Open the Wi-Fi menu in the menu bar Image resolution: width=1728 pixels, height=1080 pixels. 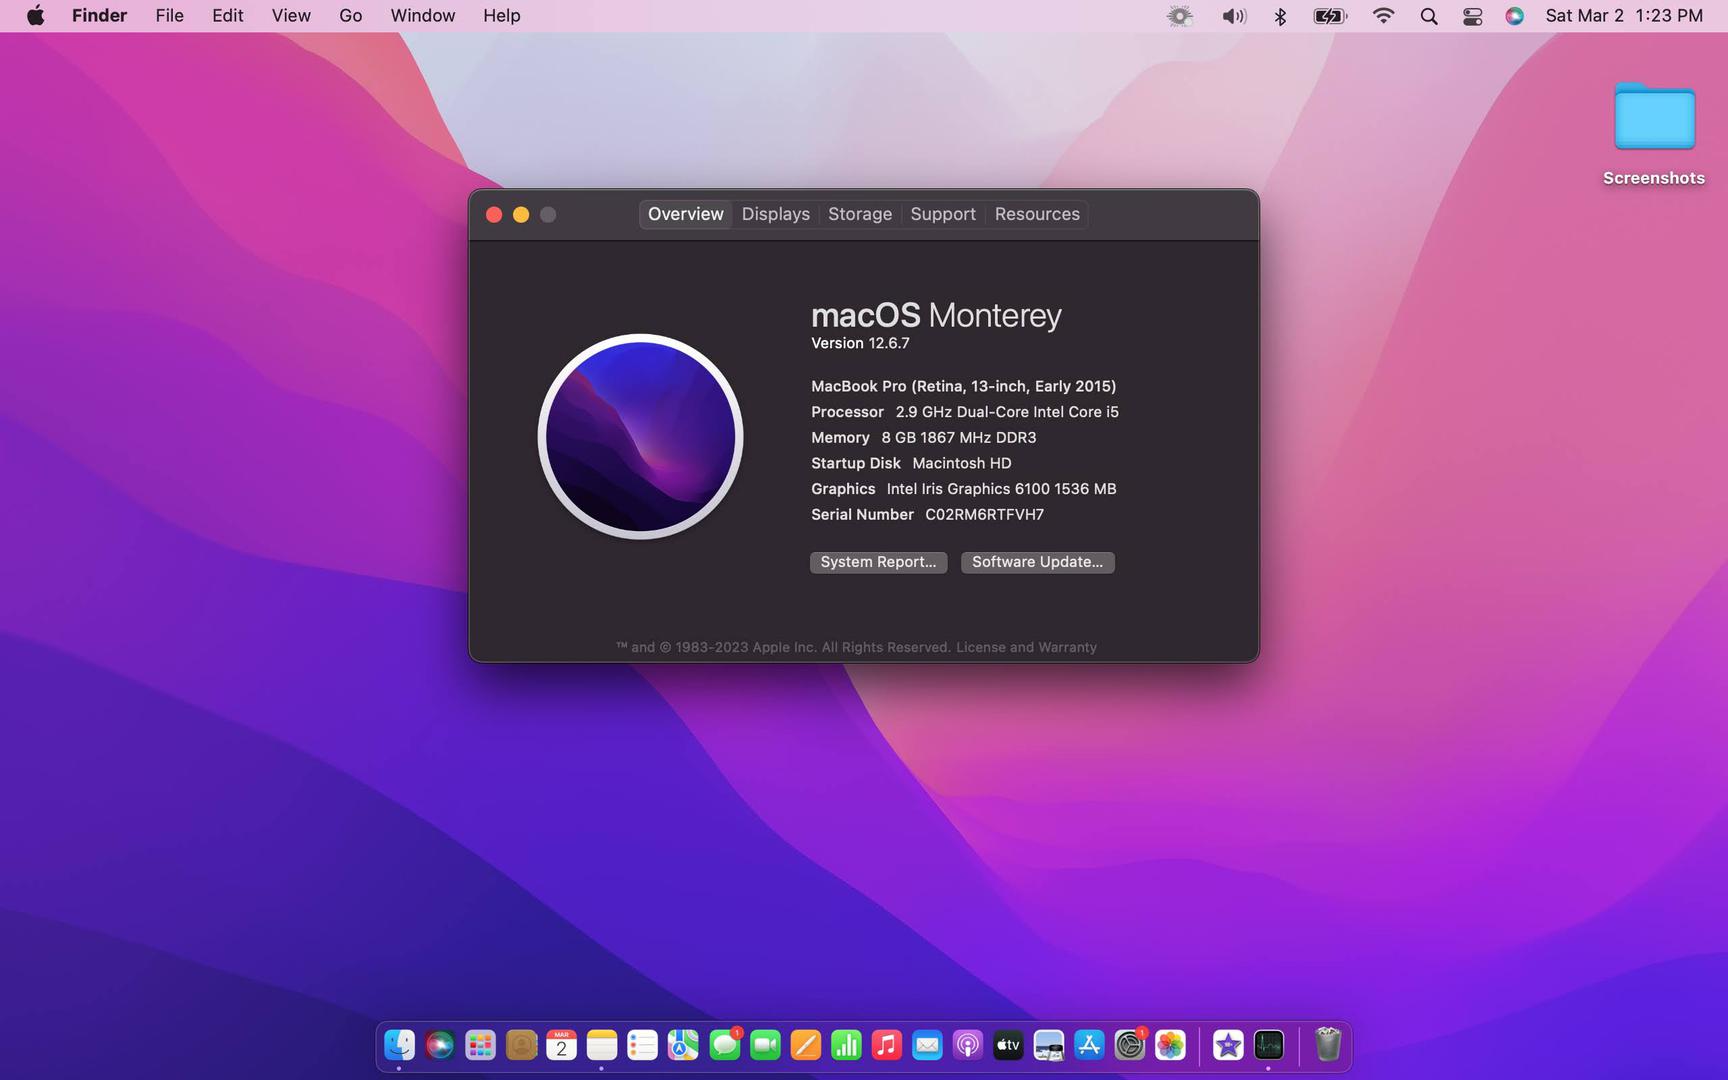(x=1384, y=16)
